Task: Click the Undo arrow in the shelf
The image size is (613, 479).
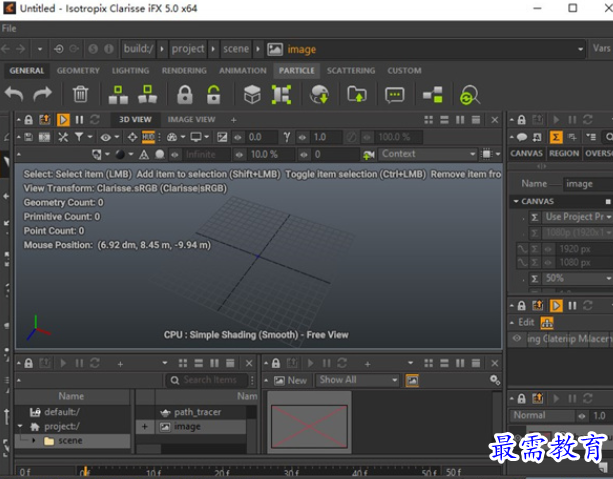Action: 14,94
